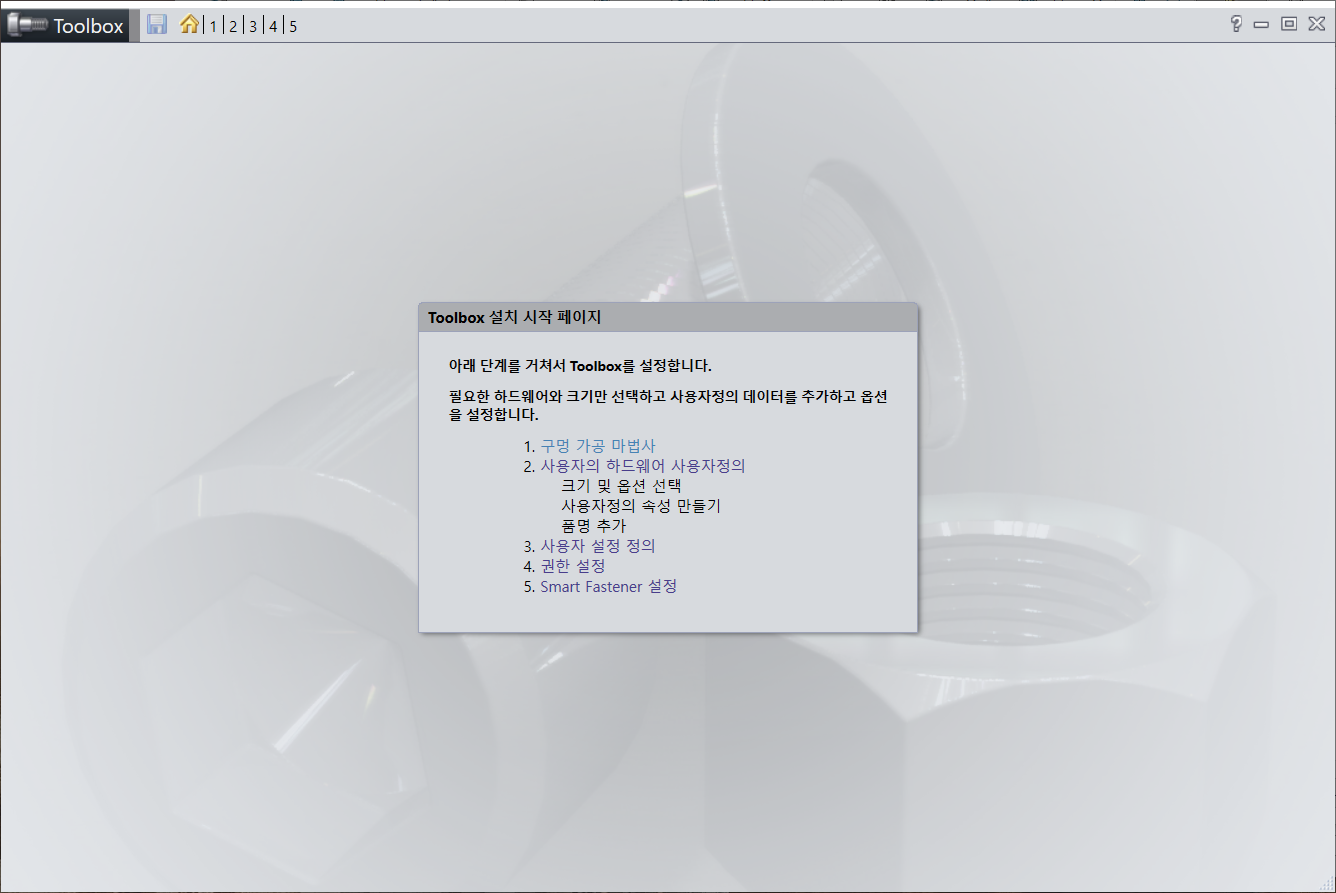Select the 크기 및 옵션 선택 link
Viewport: 1336px width, 893px height.
620,485
